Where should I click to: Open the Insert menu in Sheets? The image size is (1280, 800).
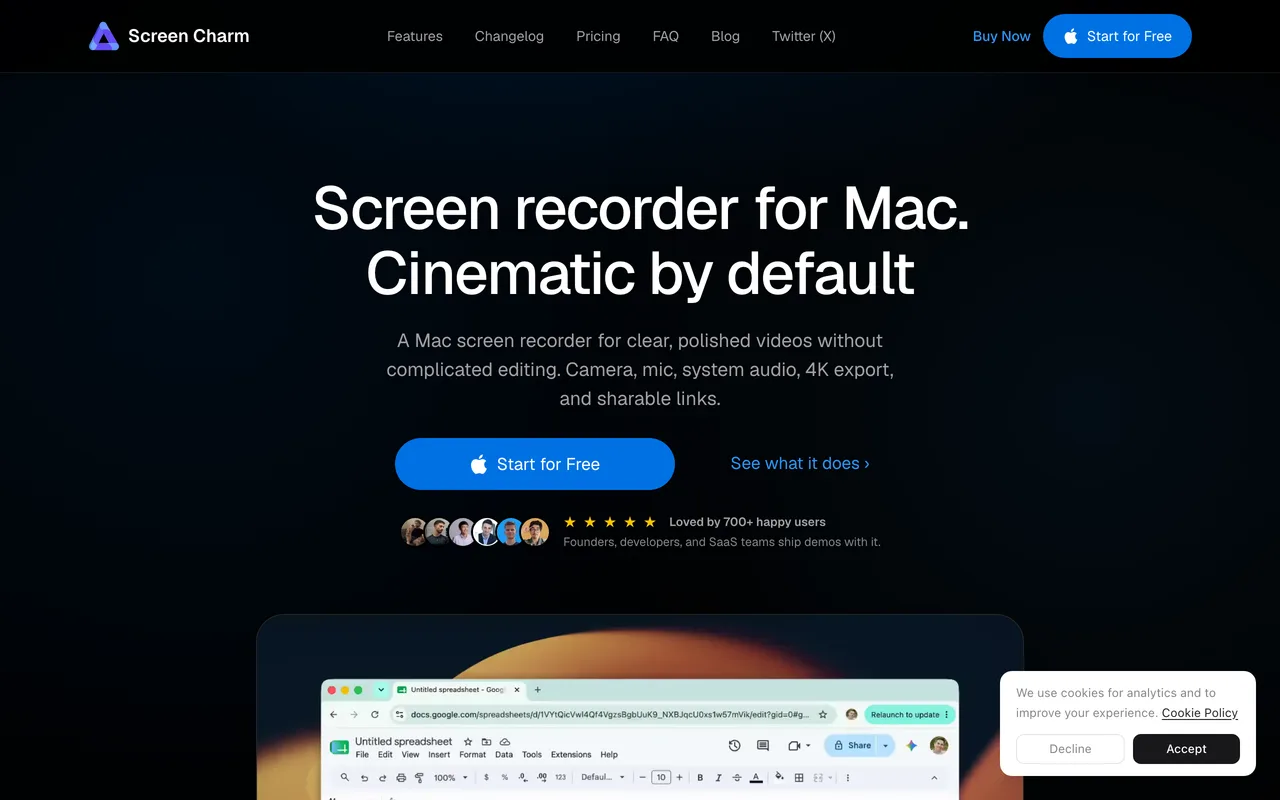[x=439, y=755]
